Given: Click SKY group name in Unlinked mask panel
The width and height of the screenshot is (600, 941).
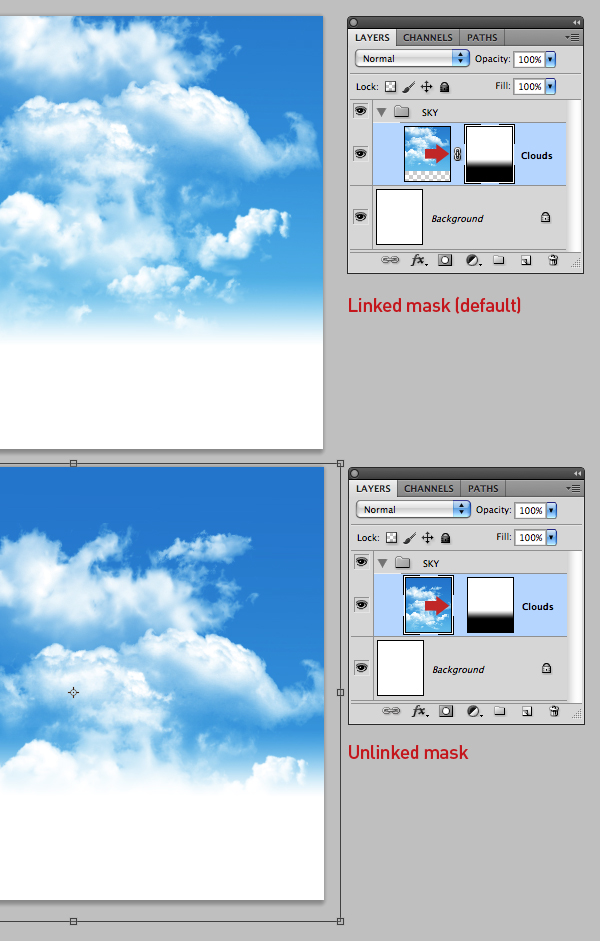Looking at the screenshot, I should point(431,564).
